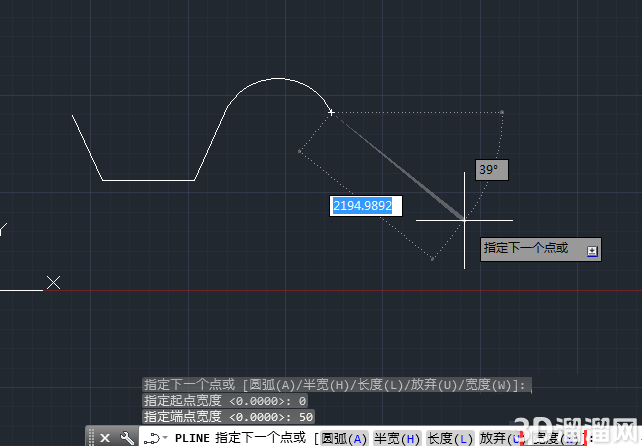The height and width of the screenshot is (446, 642).
Task: Choose the 长度(L) length option
Action: [450, 439]
